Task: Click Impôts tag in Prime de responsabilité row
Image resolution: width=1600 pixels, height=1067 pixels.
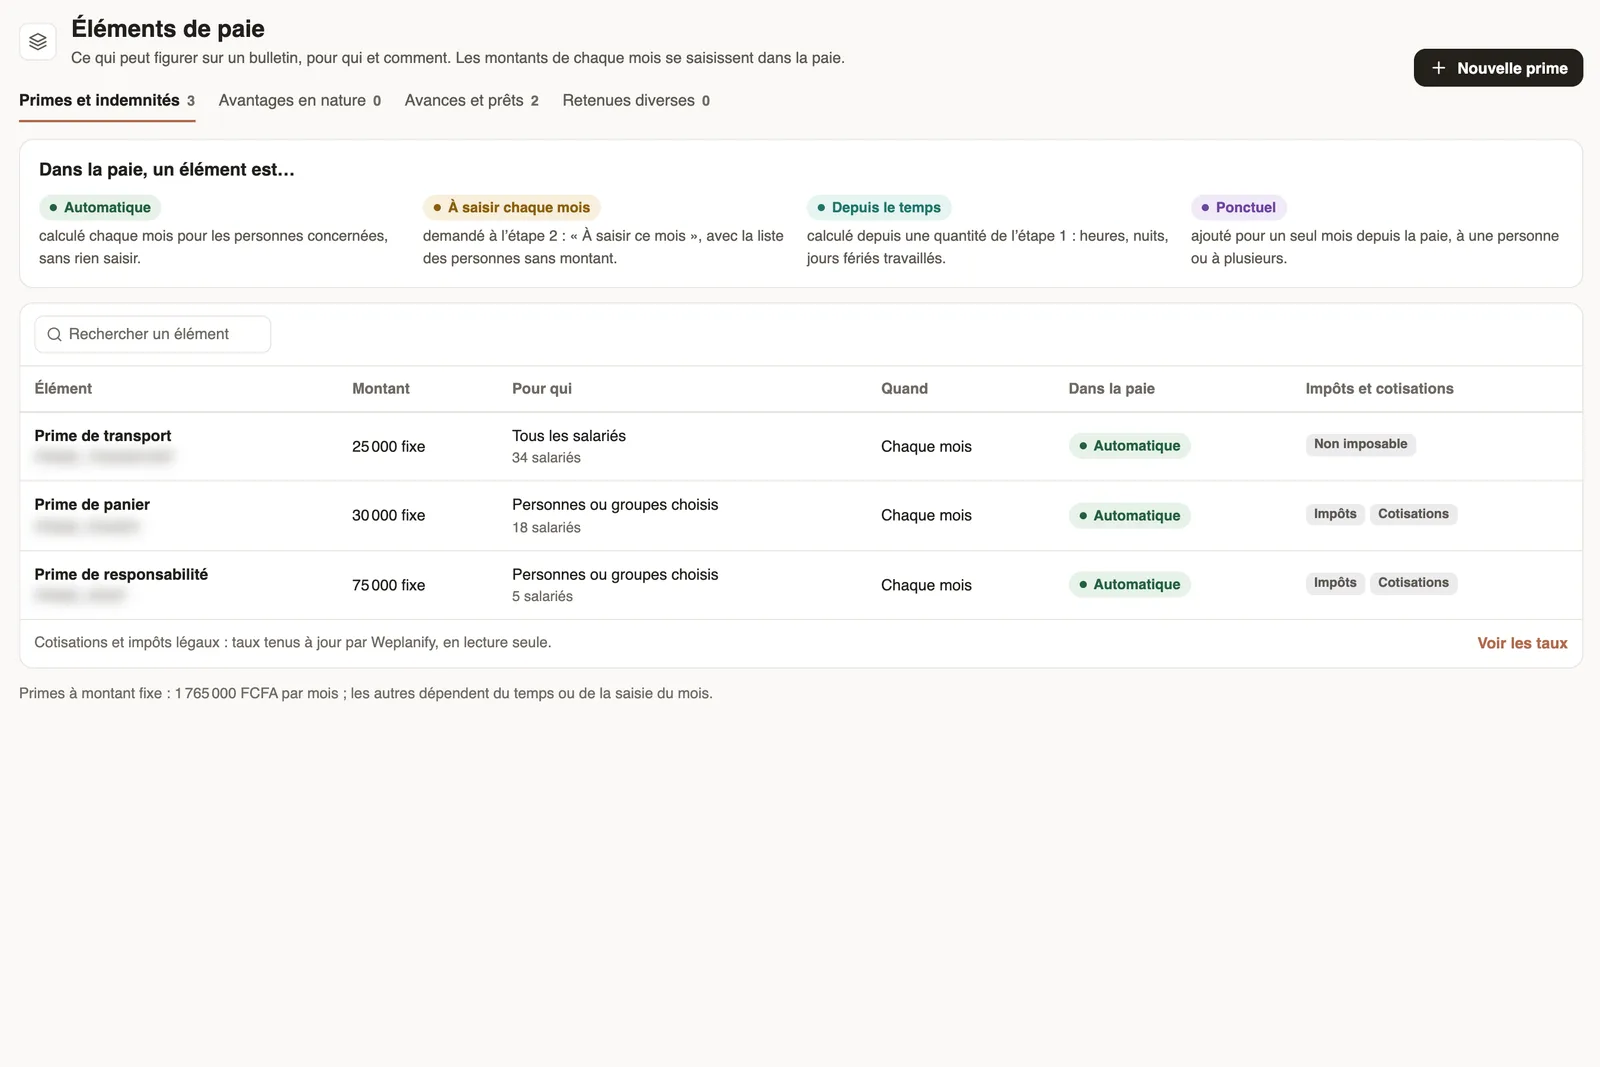Action: pos(1335,583)
